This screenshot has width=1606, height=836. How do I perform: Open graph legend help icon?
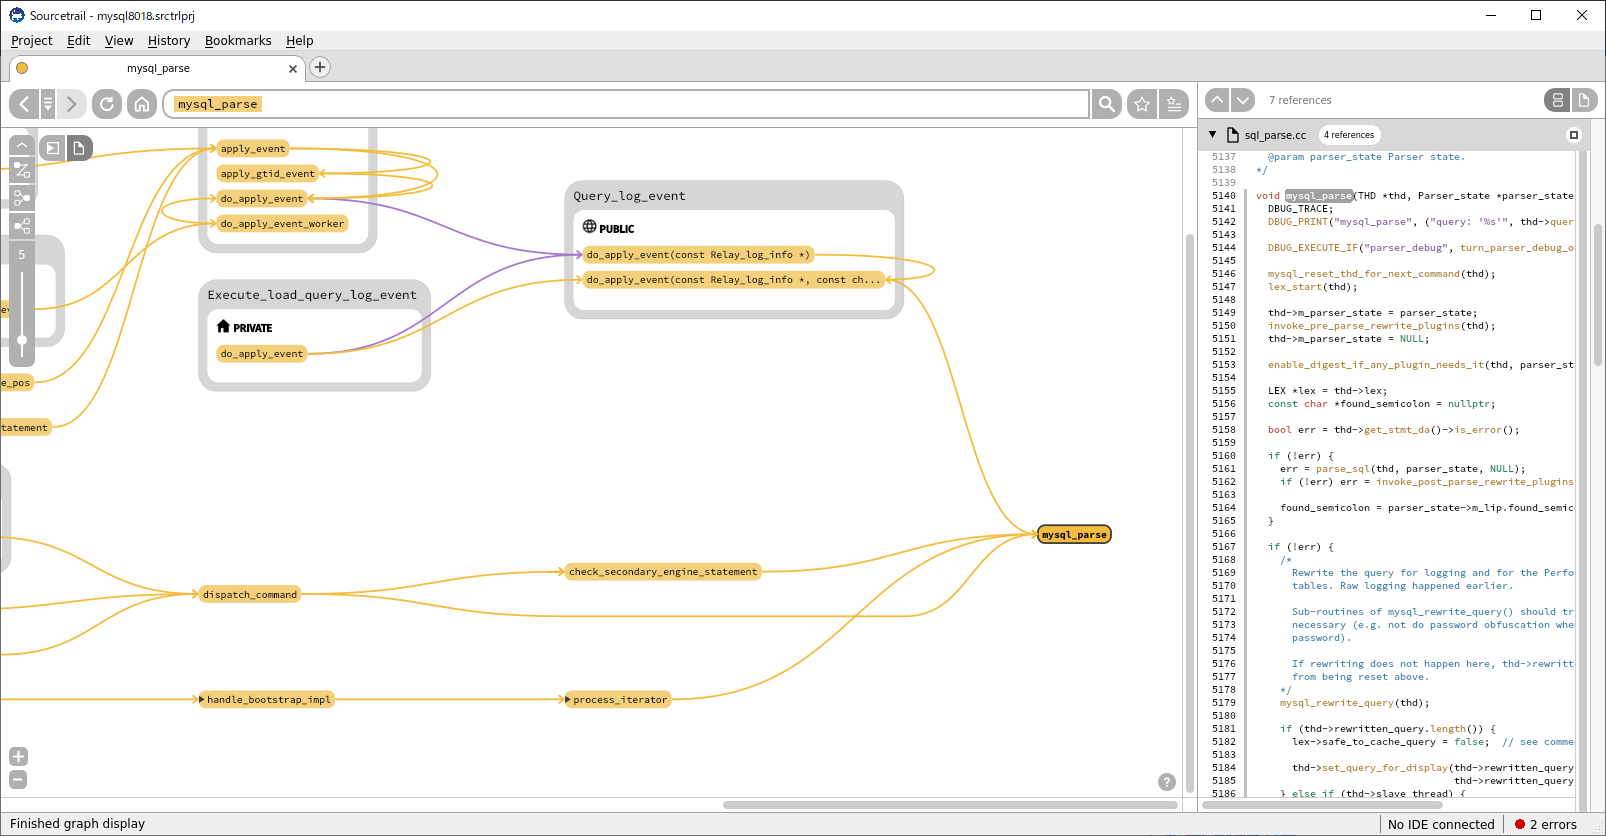pos(1166,782)
